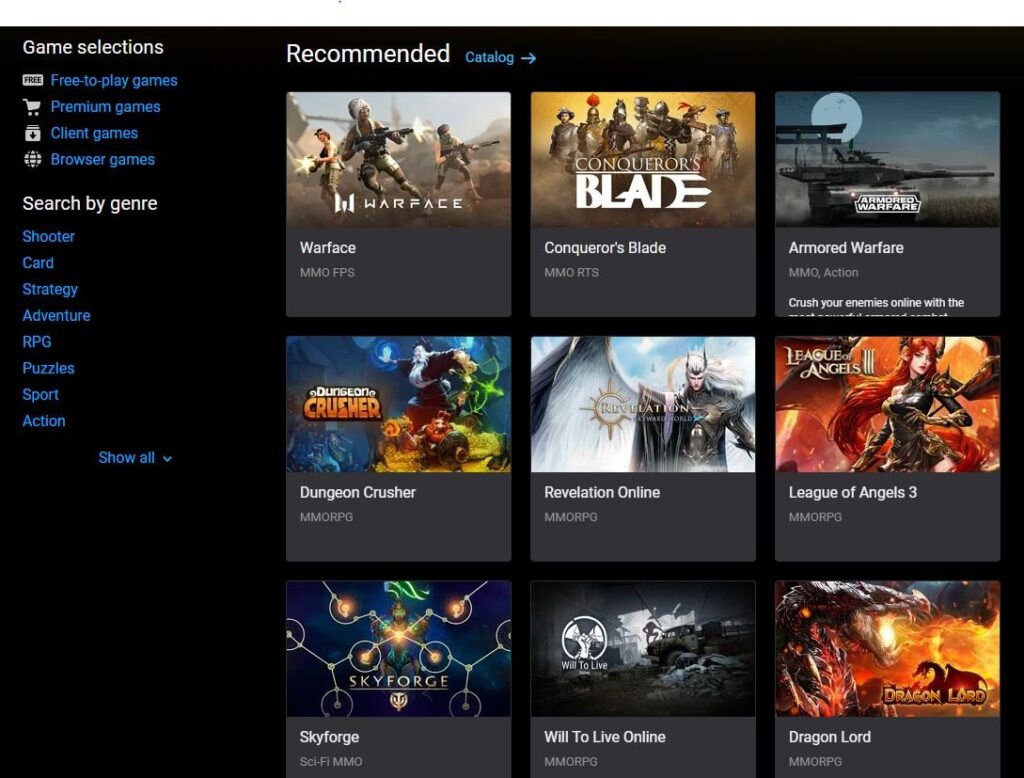This screenshot has width=1024, height=778.
Task: Go to Client games list
Action: [94, 133]
